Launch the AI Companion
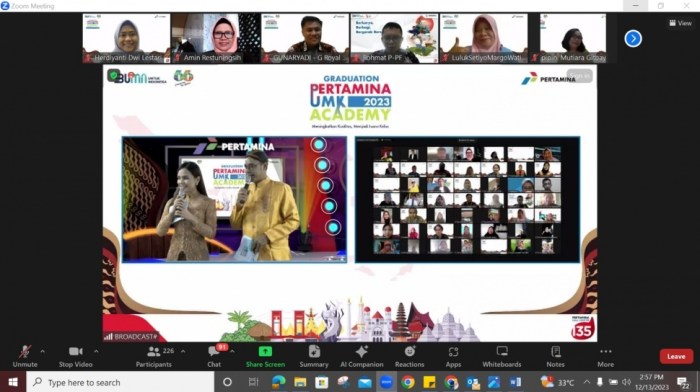700x392 pixels. (x=362, y=357)
